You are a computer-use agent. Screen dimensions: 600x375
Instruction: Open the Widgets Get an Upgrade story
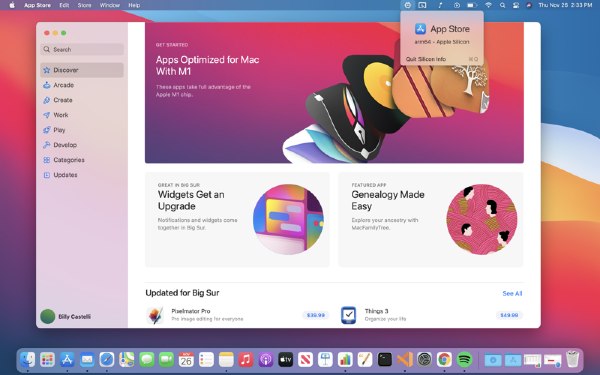(x=237, y=219)
